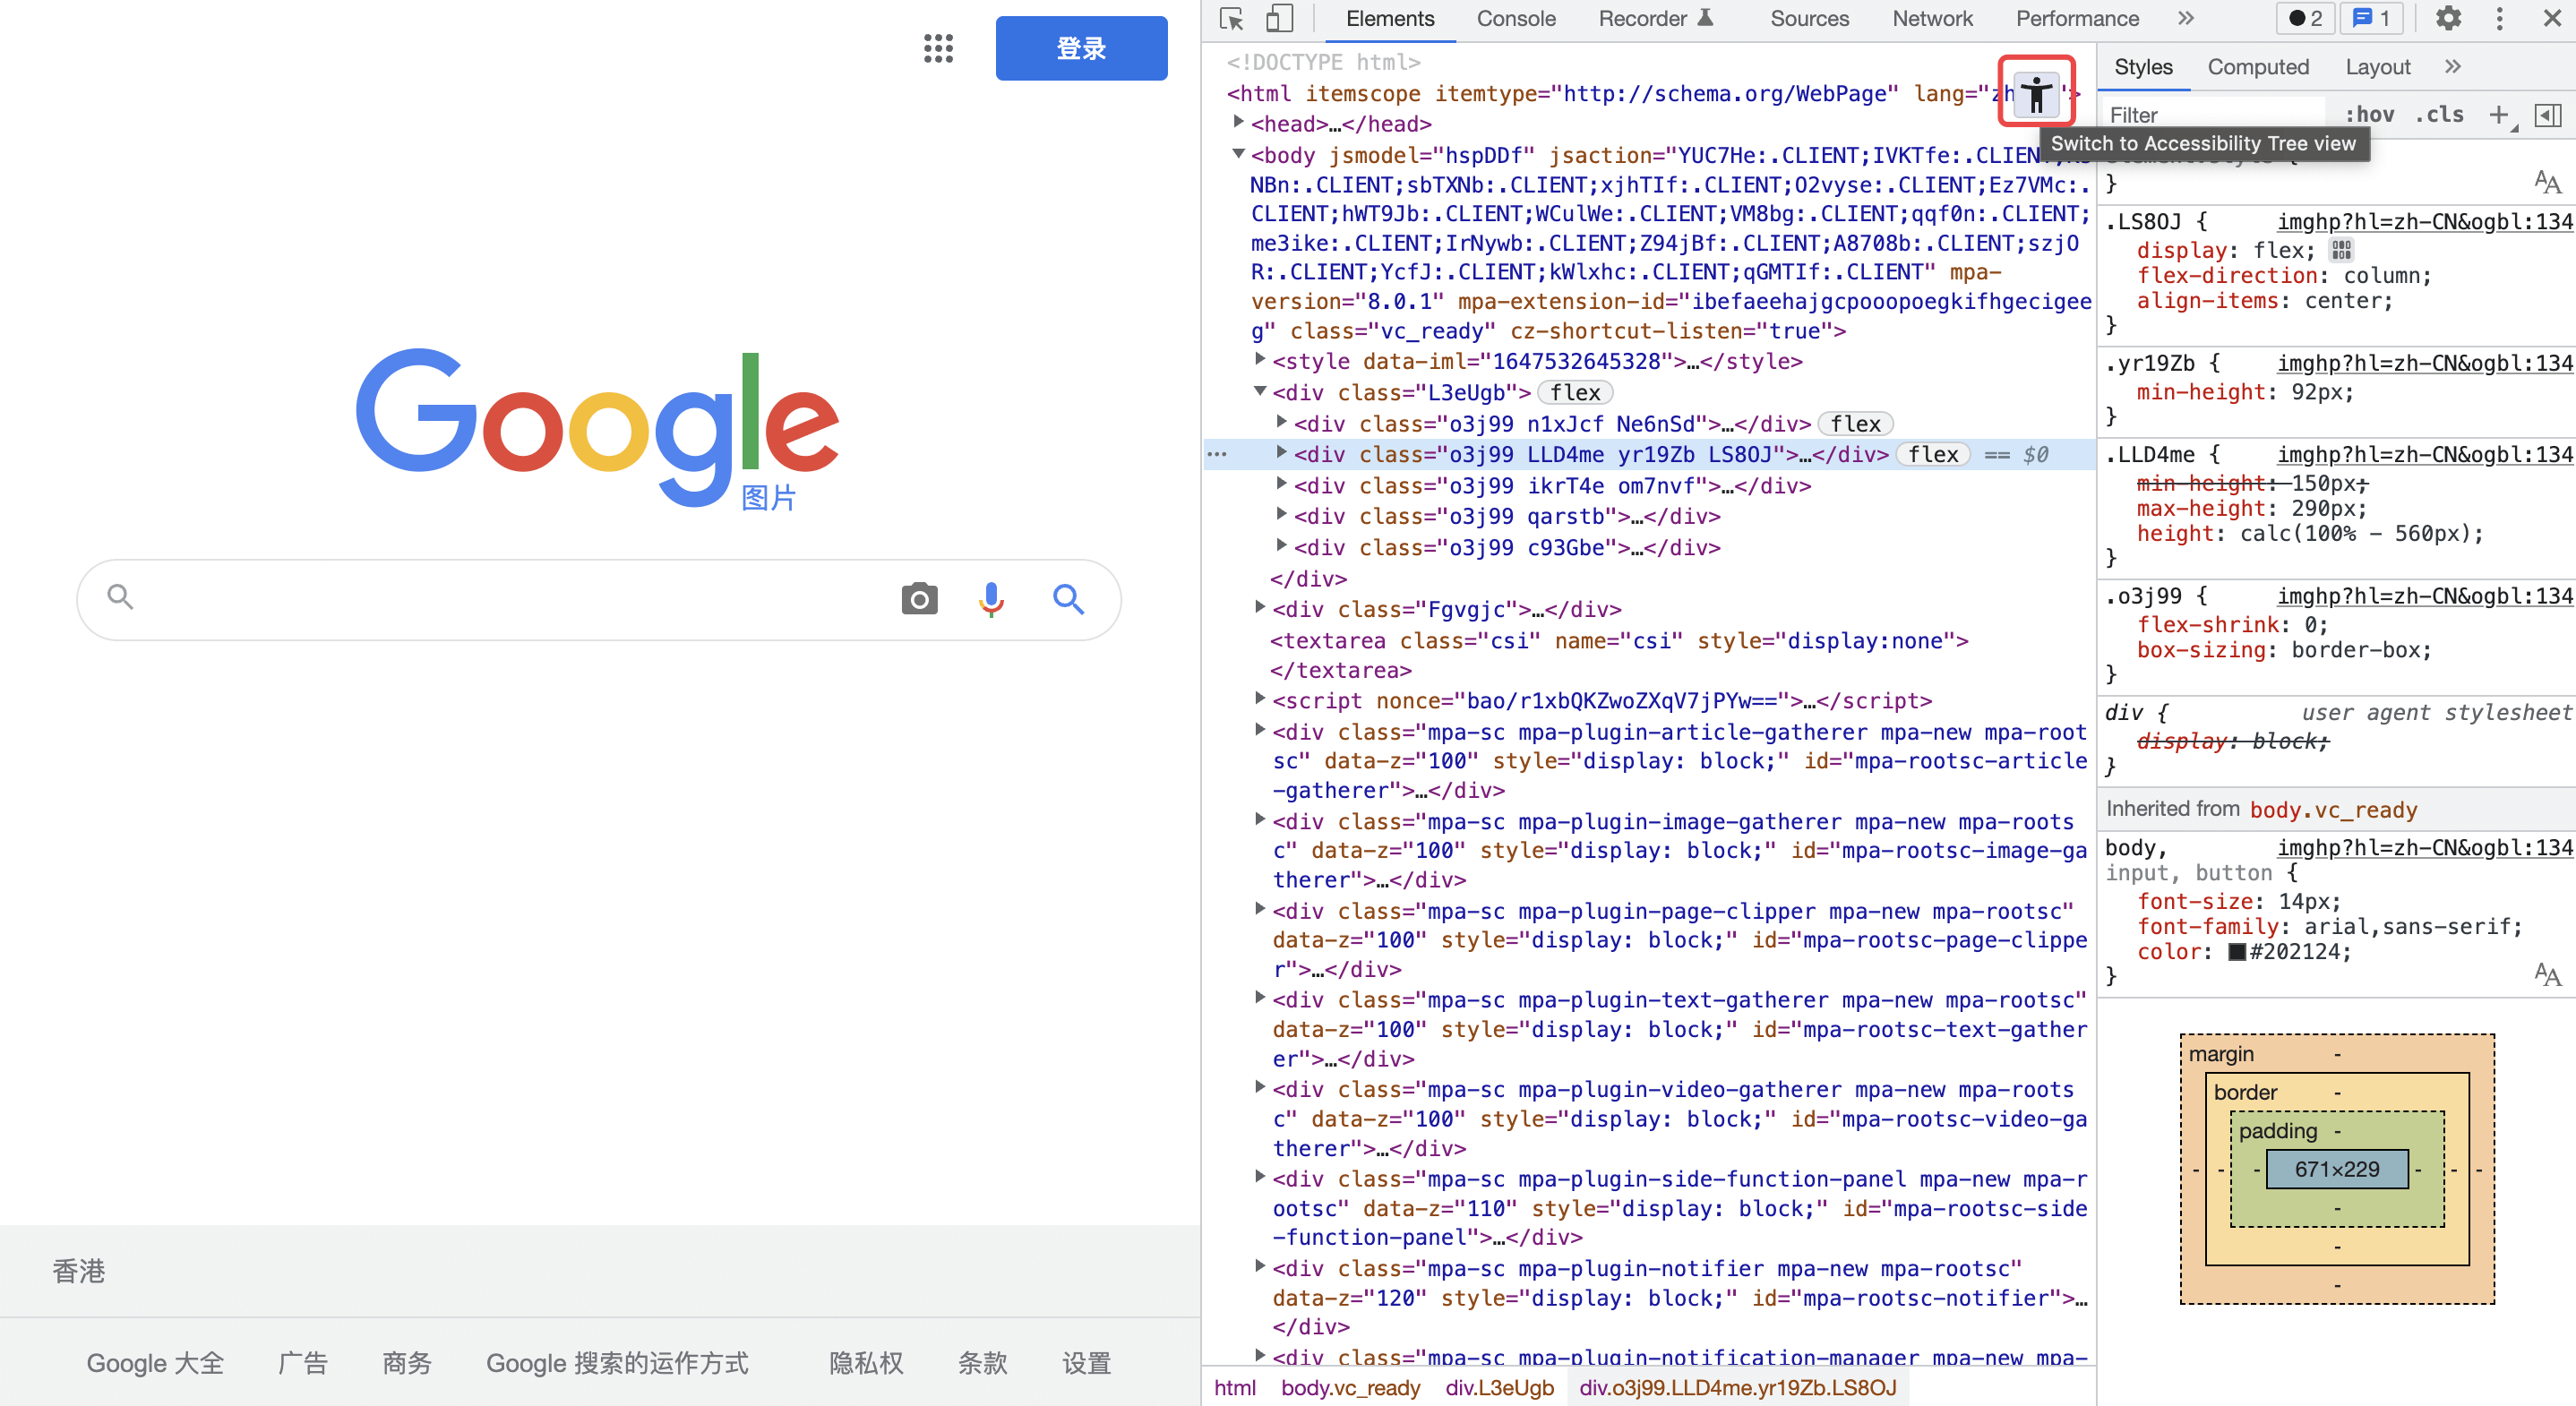Open DevTools settings gear
The image size is (2576, 1406).
2448,19
